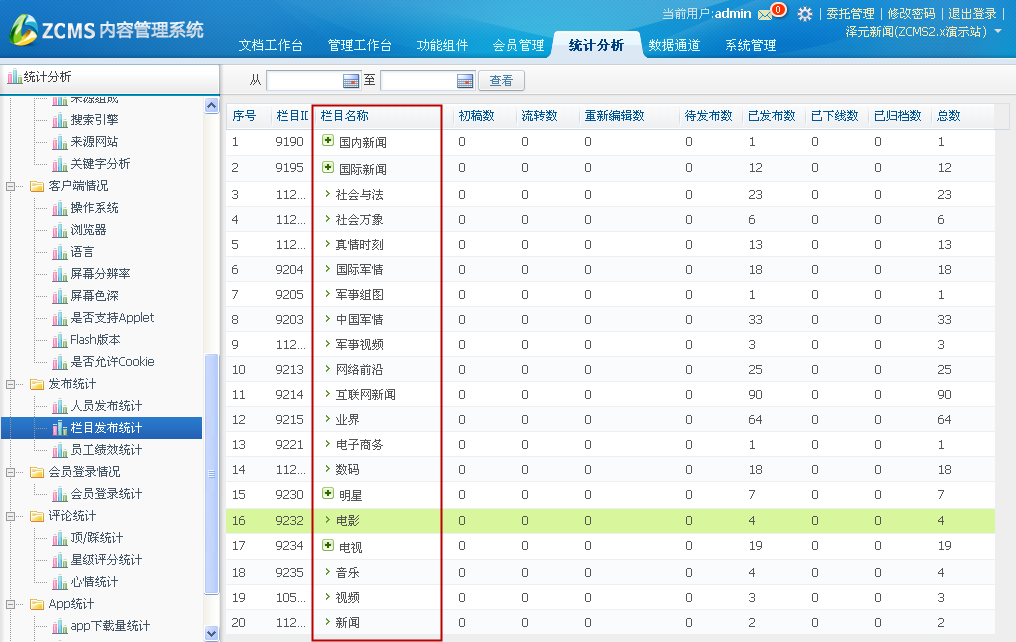Click the chart icon beside 搜索引擎
The width and height of the screenshot is (1016, 642).
pos(60,120)
